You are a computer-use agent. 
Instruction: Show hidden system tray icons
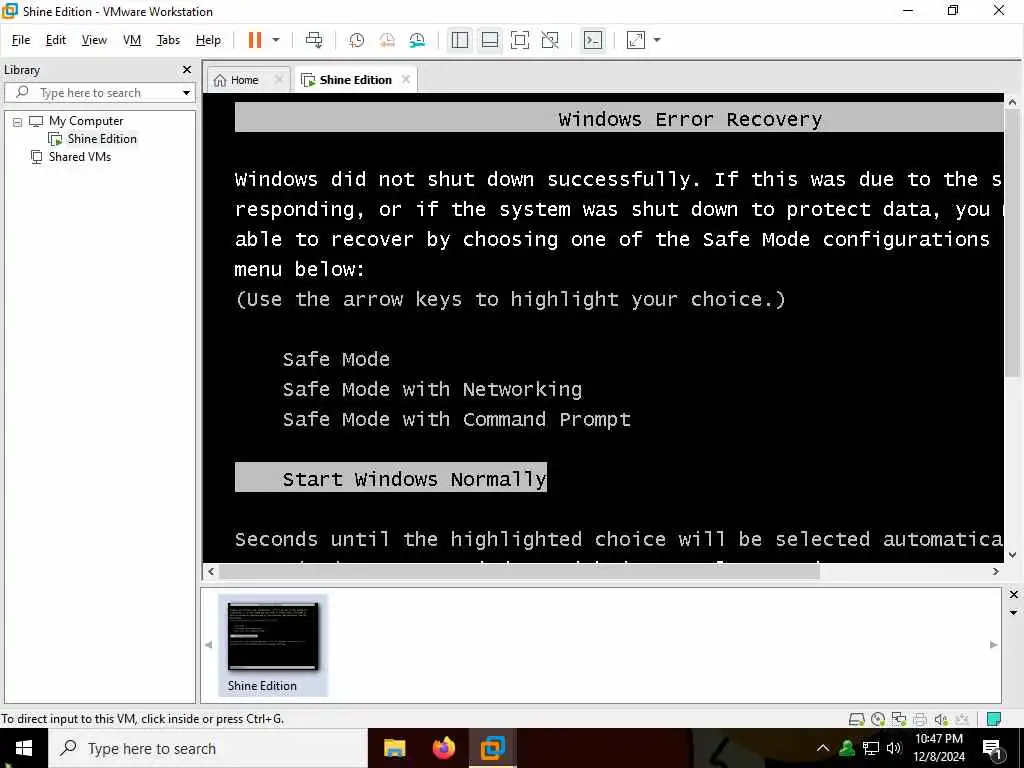coord(823,748)
